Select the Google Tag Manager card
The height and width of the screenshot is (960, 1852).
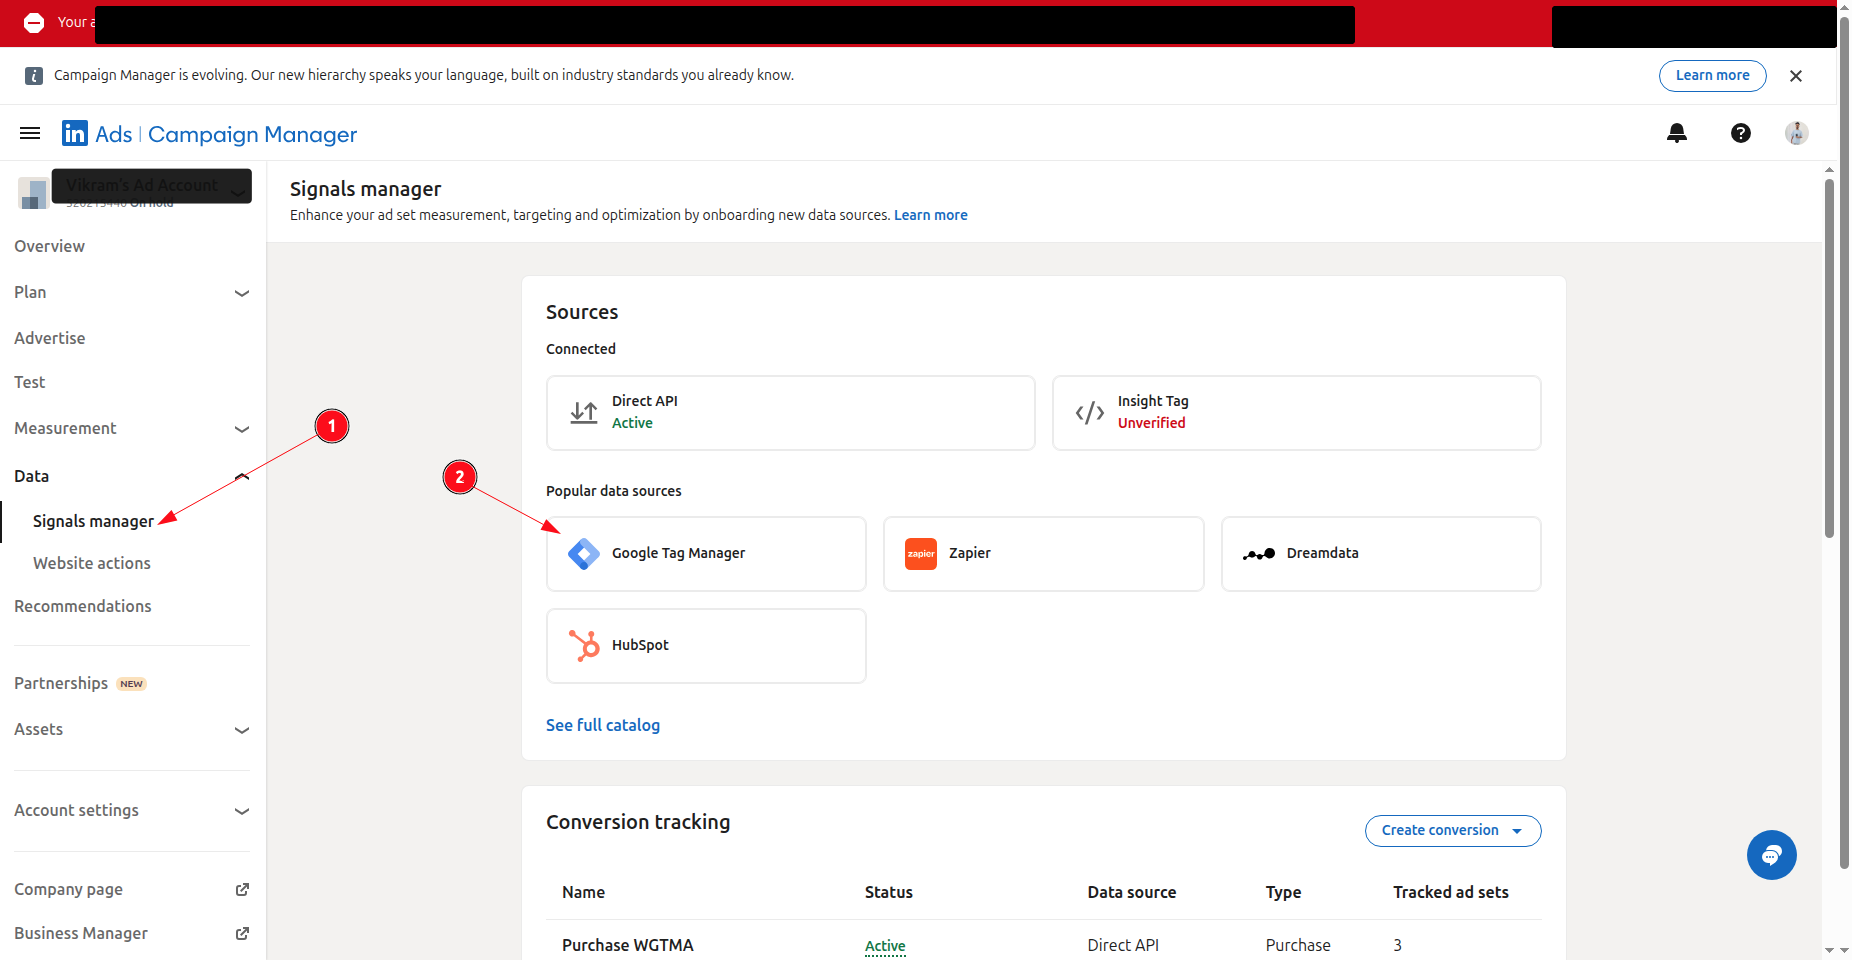pyautogui.click(x=706, y=554)
